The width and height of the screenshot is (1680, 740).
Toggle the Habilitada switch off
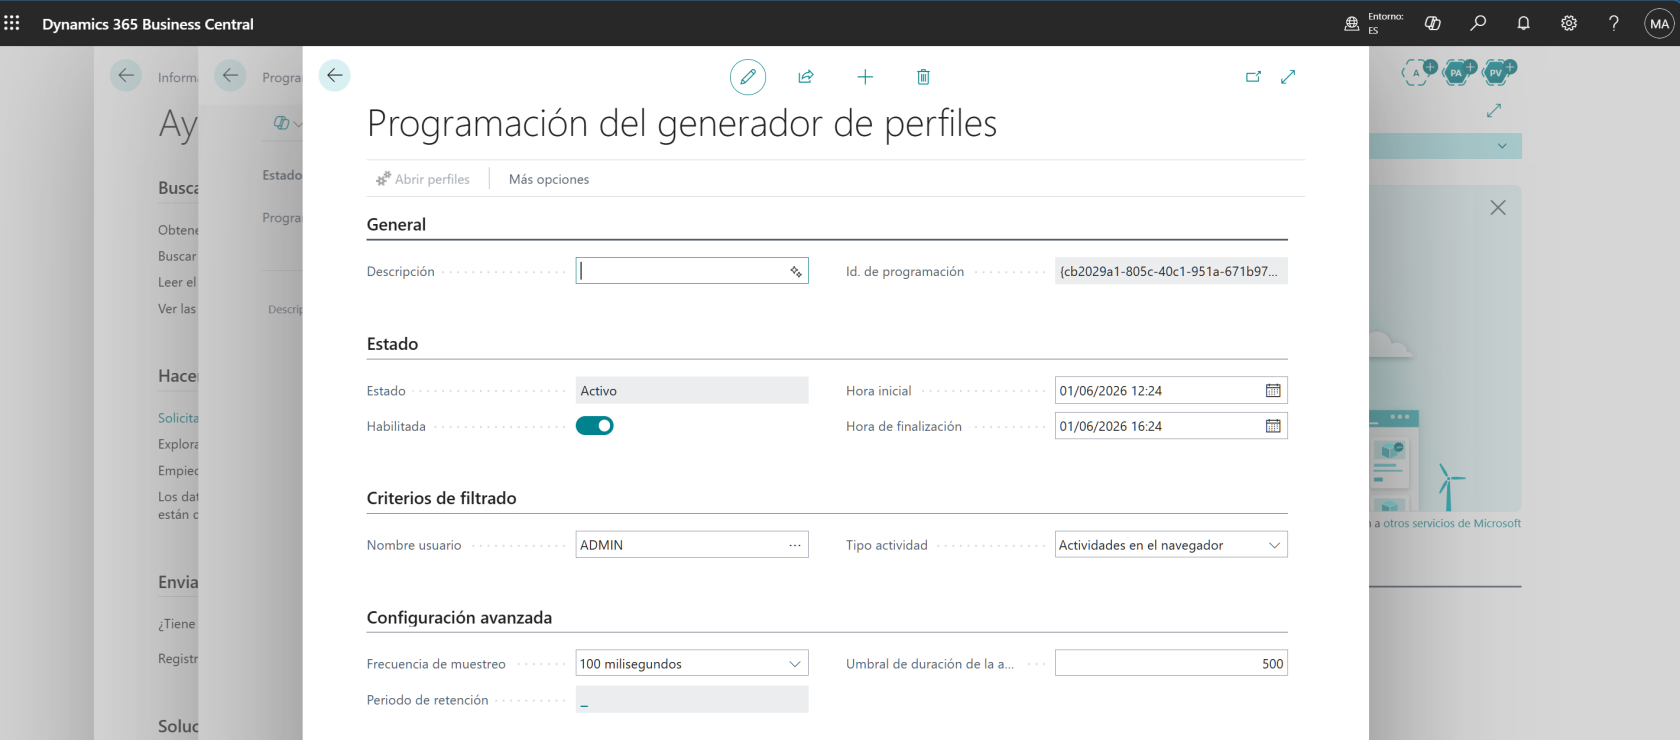595,426
